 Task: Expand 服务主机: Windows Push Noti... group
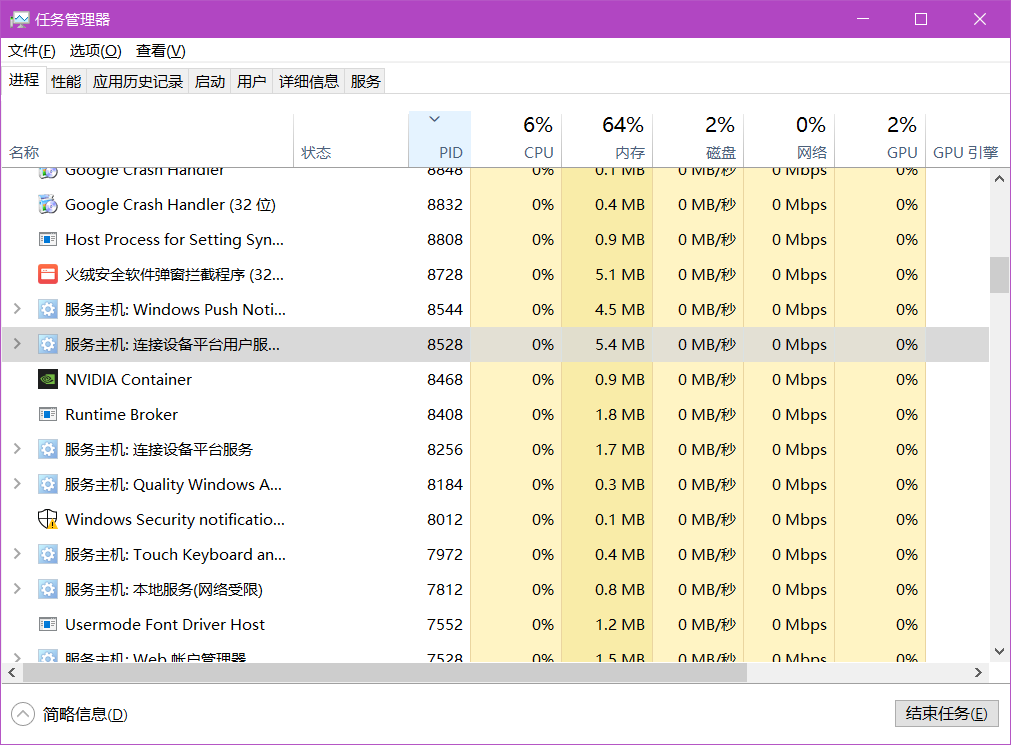pos(17,309)
